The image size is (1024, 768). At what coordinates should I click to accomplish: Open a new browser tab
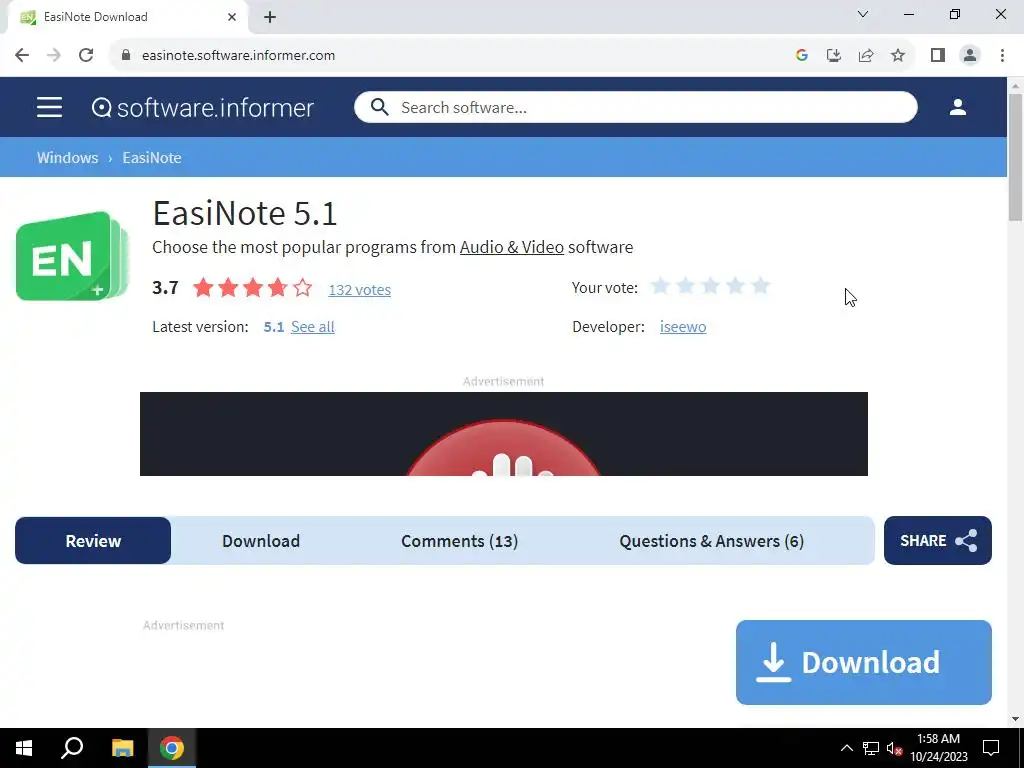pyautogui.click(x=270, y=17)
